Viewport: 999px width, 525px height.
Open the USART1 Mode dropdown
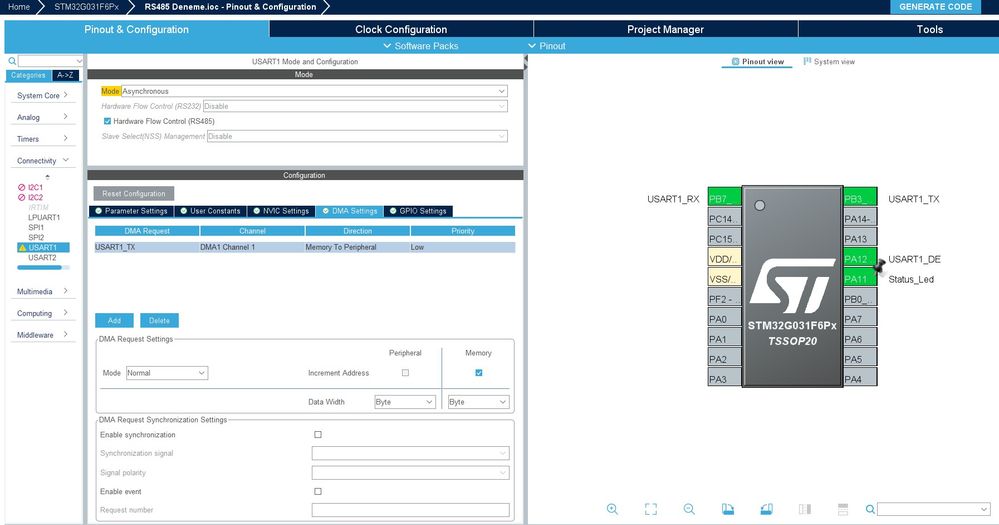(314, 91)
